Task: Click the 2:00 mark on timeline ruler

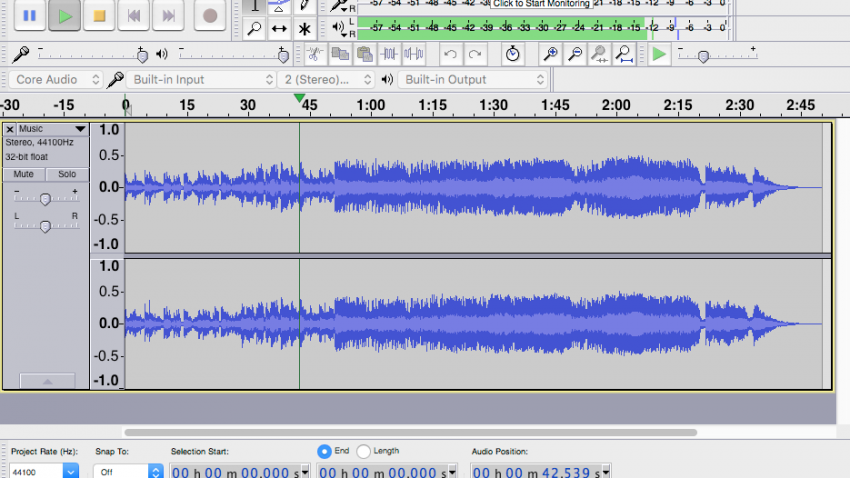Action: point(616,105)
